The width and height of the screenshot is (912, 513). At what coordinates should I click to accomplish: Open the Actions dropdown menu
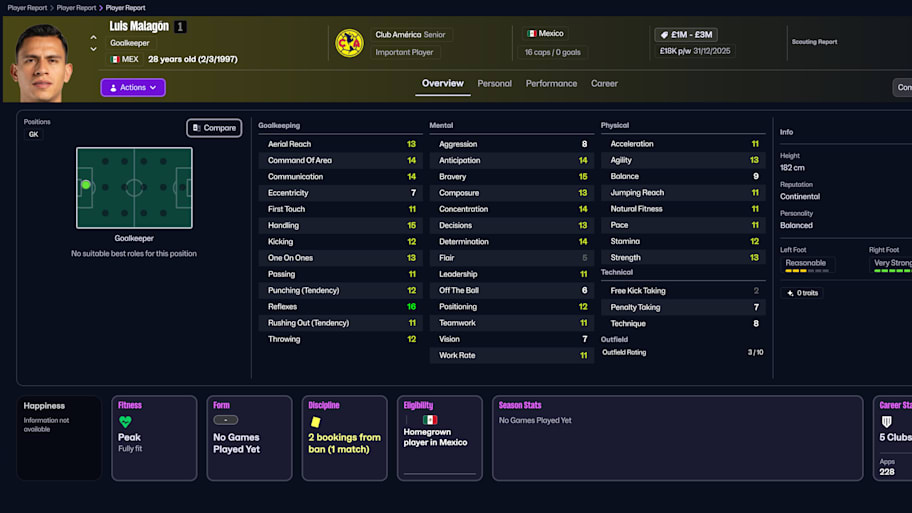click(133, 87)
